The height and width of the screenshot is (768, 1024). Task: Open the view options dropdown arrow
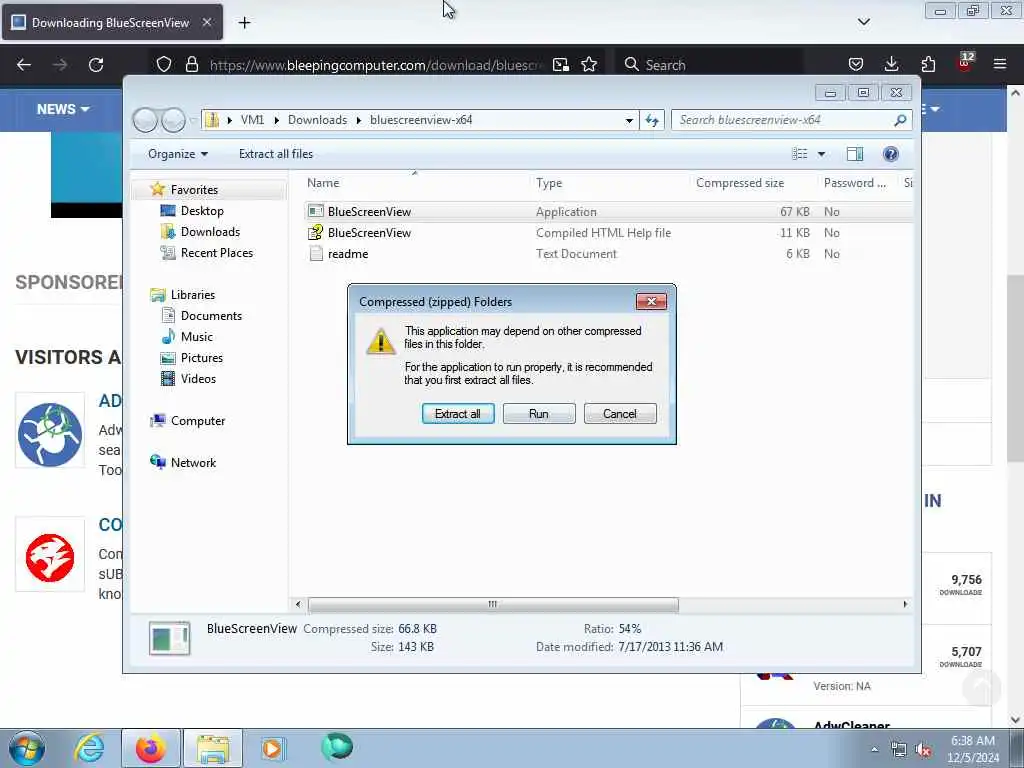tap(821, 154)
